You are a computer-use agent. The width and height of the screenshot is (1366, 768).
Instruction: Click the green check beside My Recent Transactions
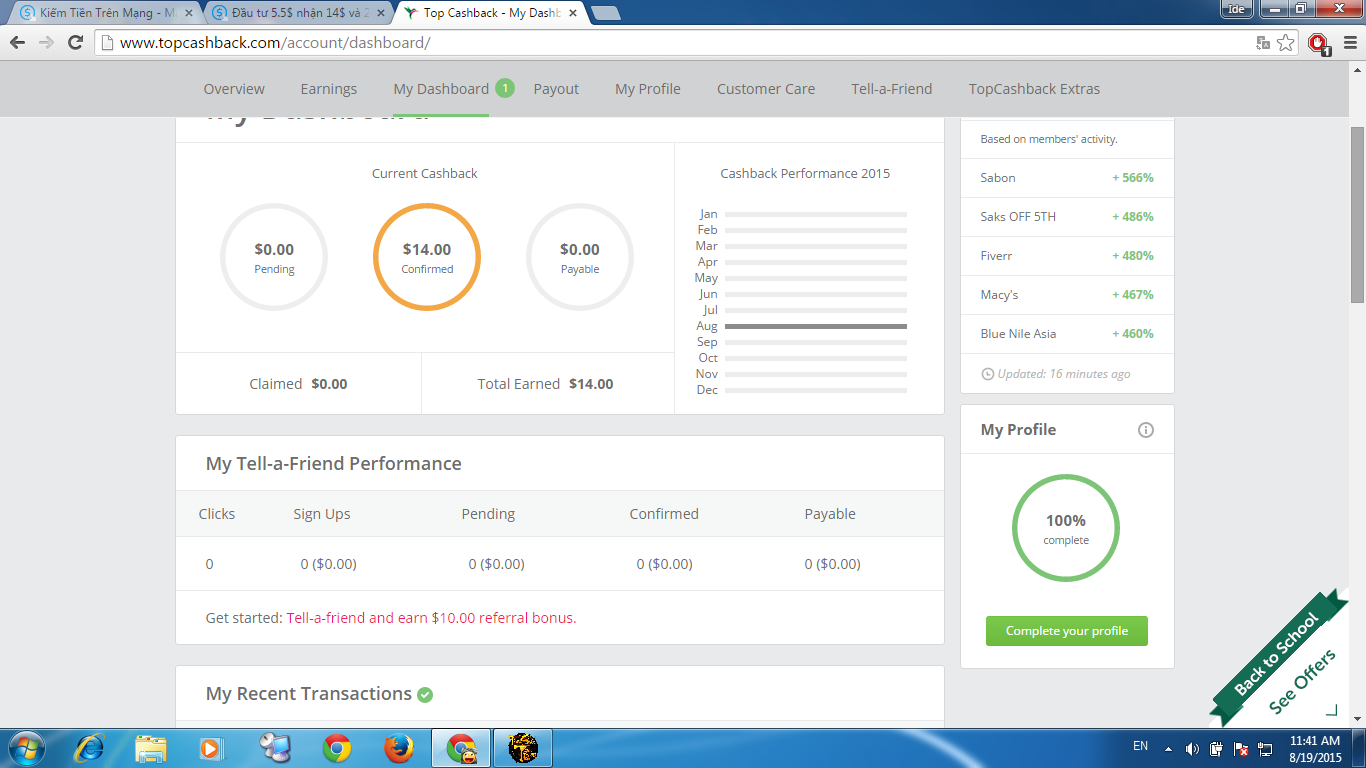(x=425, y=694)
